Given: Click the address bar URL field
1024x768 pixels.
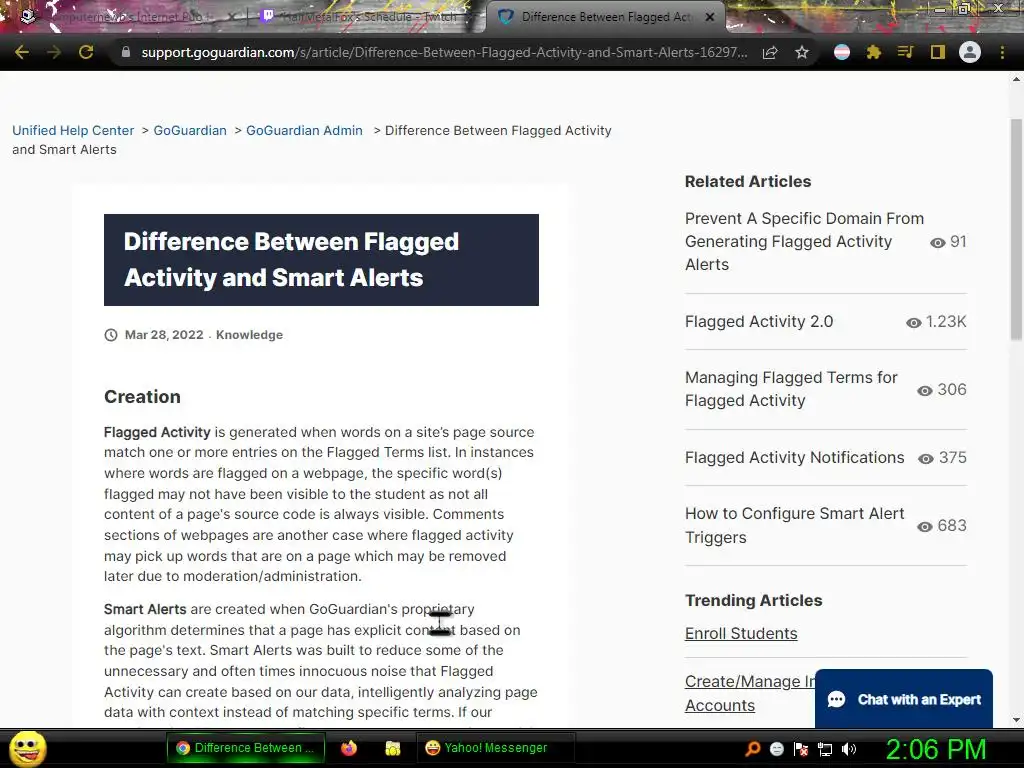Looking at the screenshot, I should tap(444, 52).
